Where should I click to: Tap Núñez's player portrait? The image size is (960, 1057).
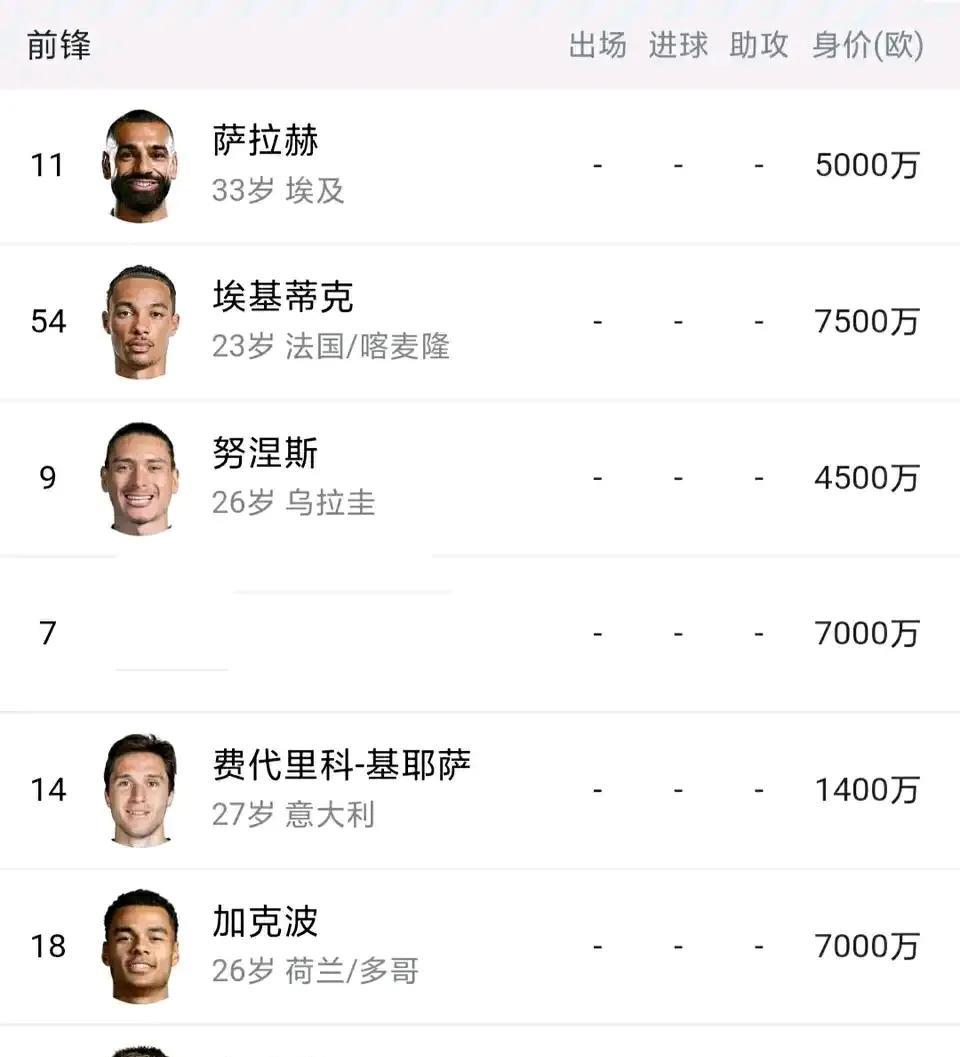tap(140, 478)
